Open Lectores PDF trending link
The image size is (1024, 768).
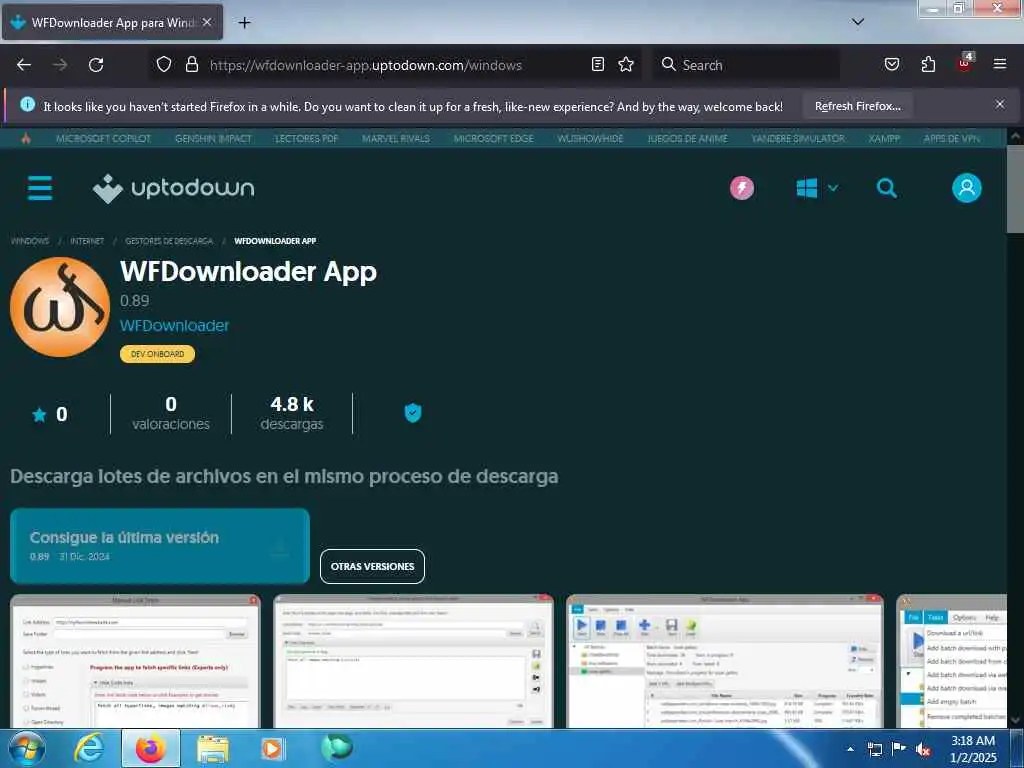click(306, 138)
